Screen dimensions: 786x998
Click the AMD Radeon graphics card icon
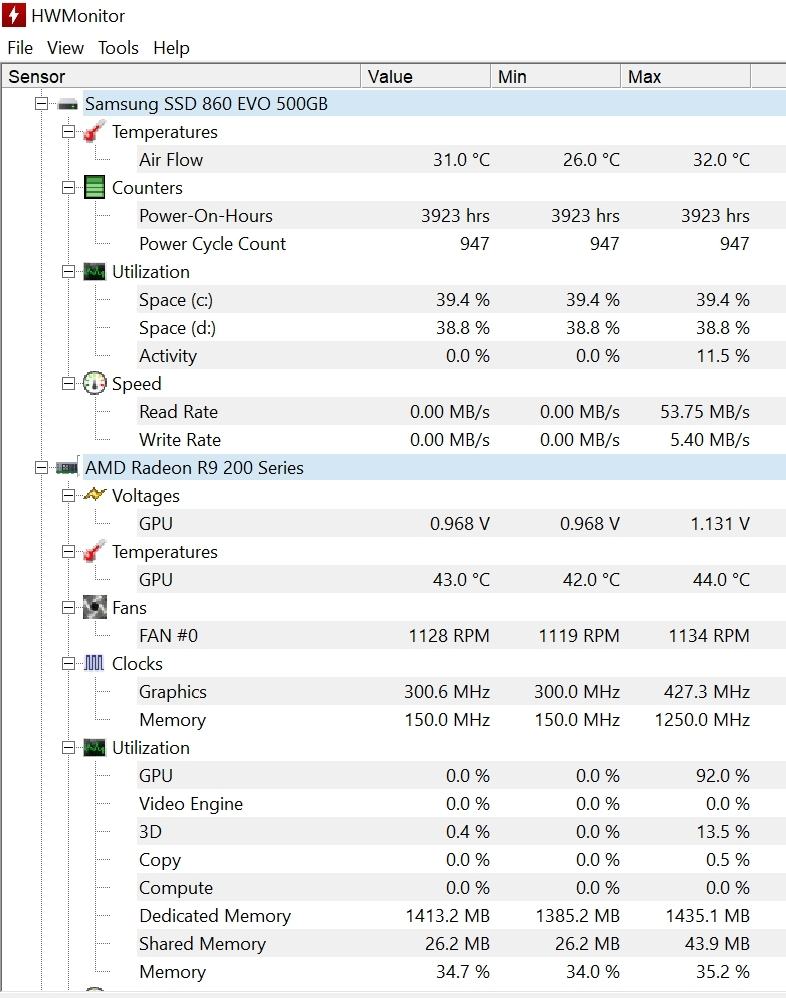click(68, 468)
